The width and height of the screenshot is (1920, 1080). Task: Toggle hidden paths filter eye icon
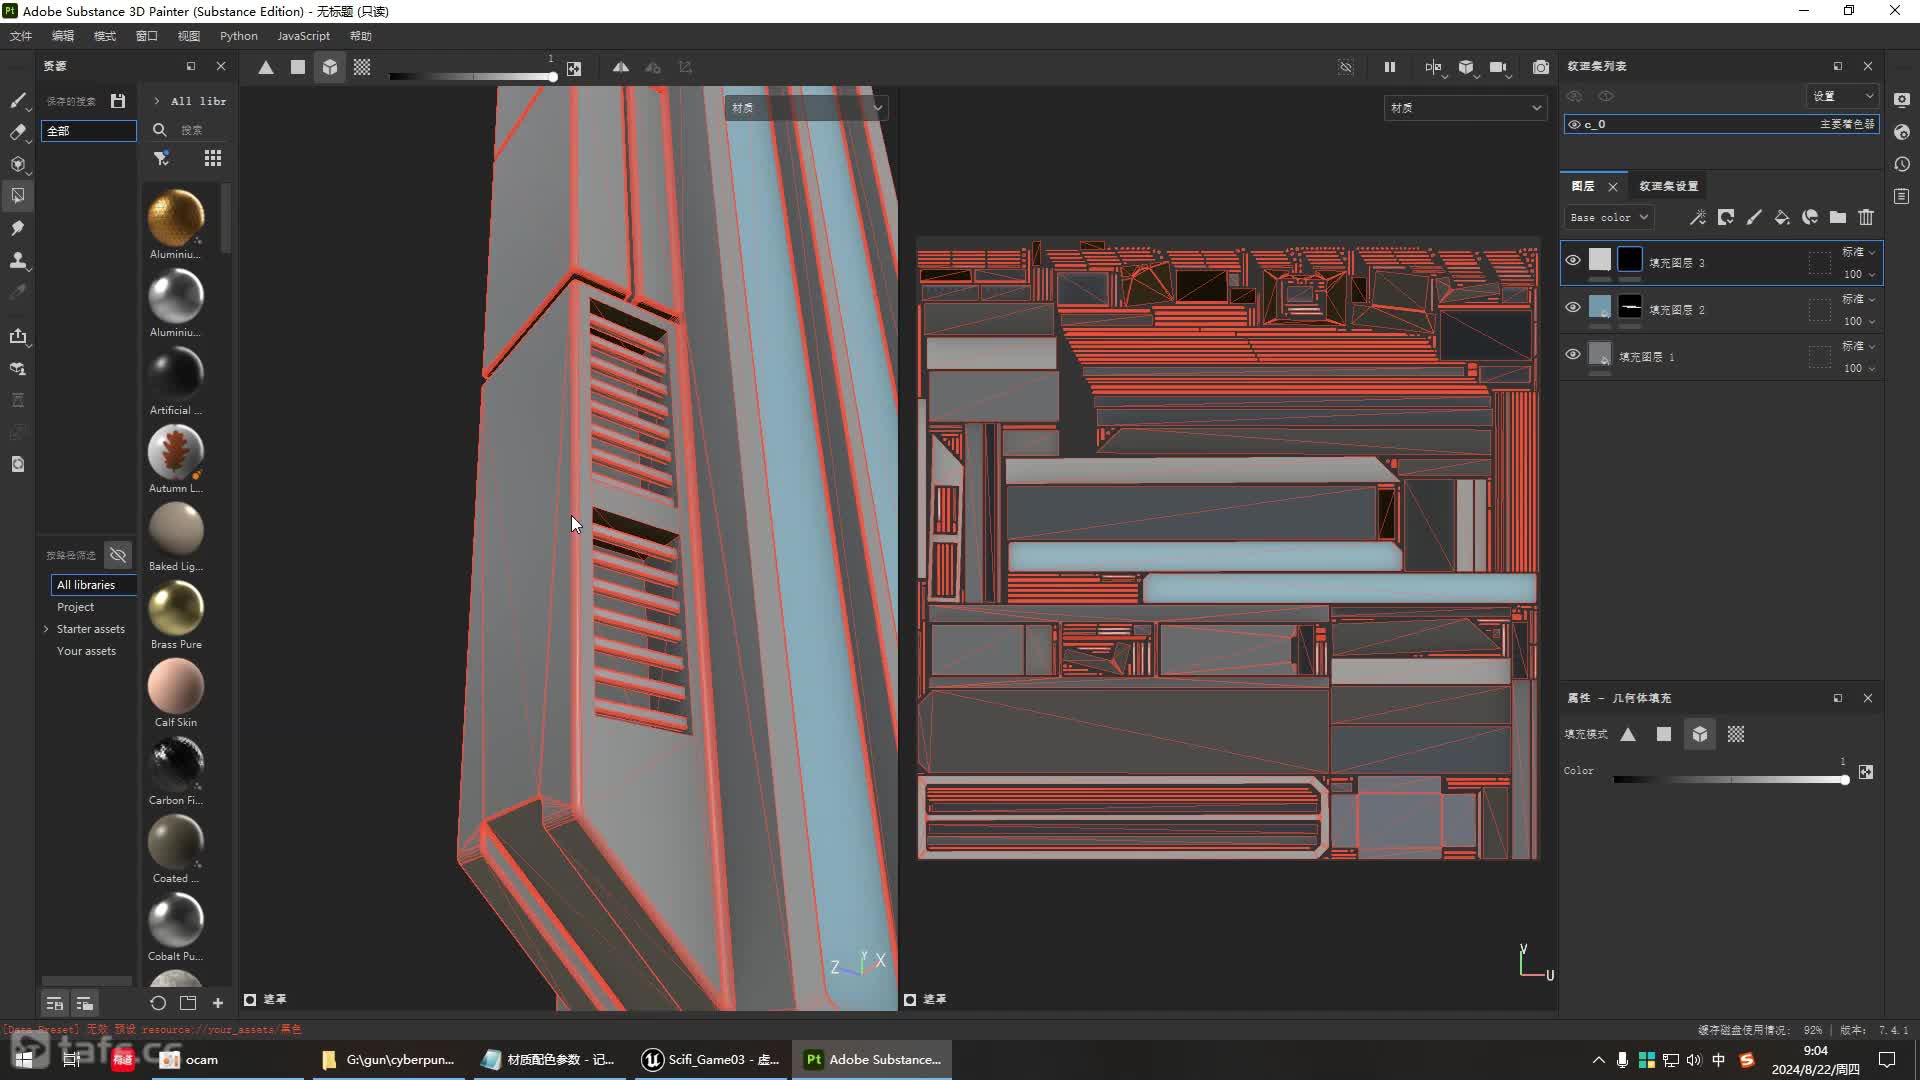click(x=118, y=554)
